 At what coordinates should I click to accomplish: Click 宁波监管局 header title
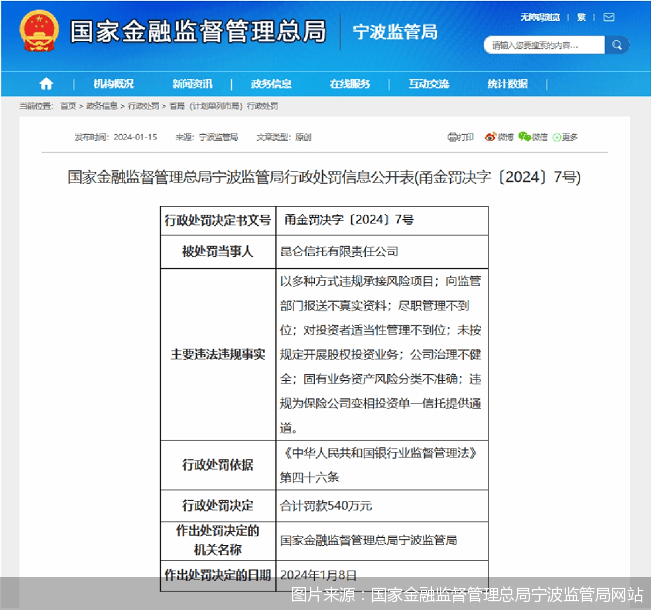pyautogui.click(x=395, y=32)
